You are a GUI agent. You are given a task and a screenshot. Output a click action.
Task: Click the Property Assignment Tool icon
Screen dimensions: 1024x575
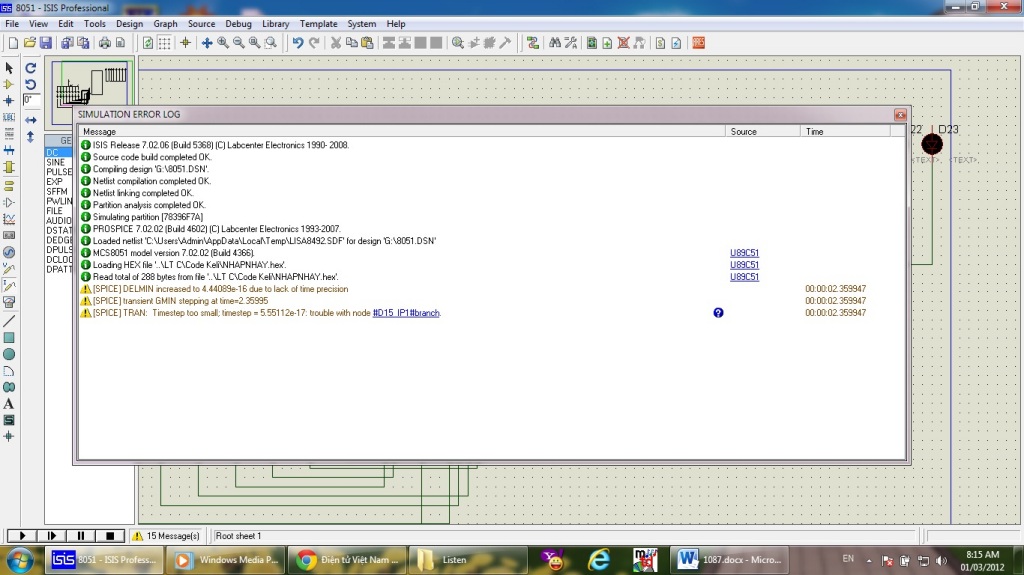571,43
